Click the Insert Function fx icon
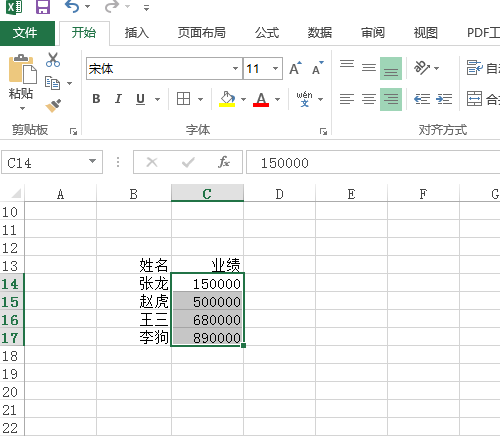Viewport: 500px width, 436px height. (224, 162)
